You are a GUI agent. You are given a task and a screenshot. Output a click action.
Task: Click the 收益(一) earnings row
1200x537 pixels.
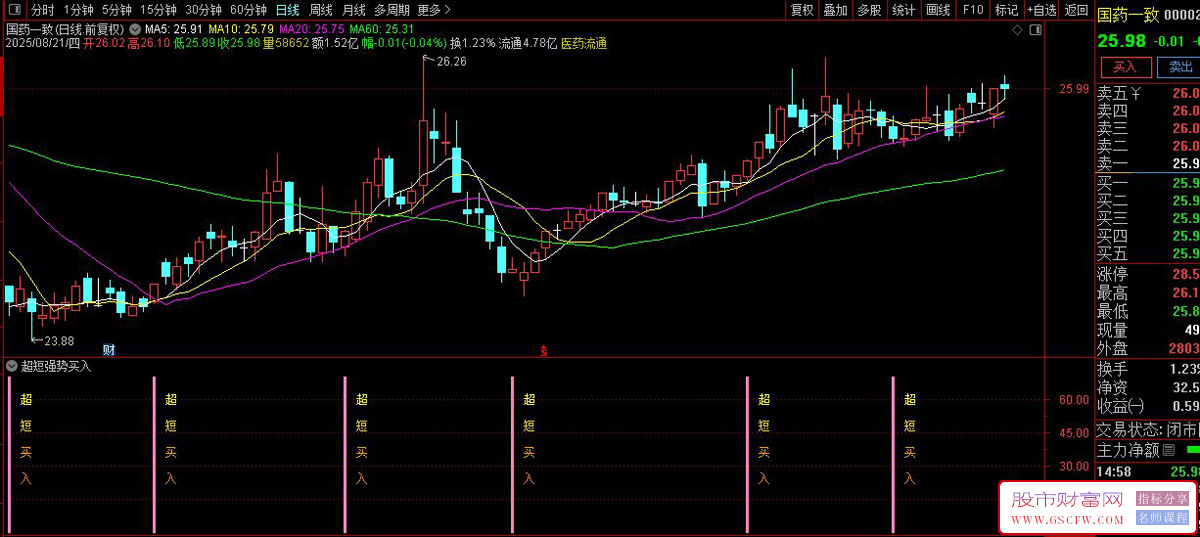point(1148,406)
